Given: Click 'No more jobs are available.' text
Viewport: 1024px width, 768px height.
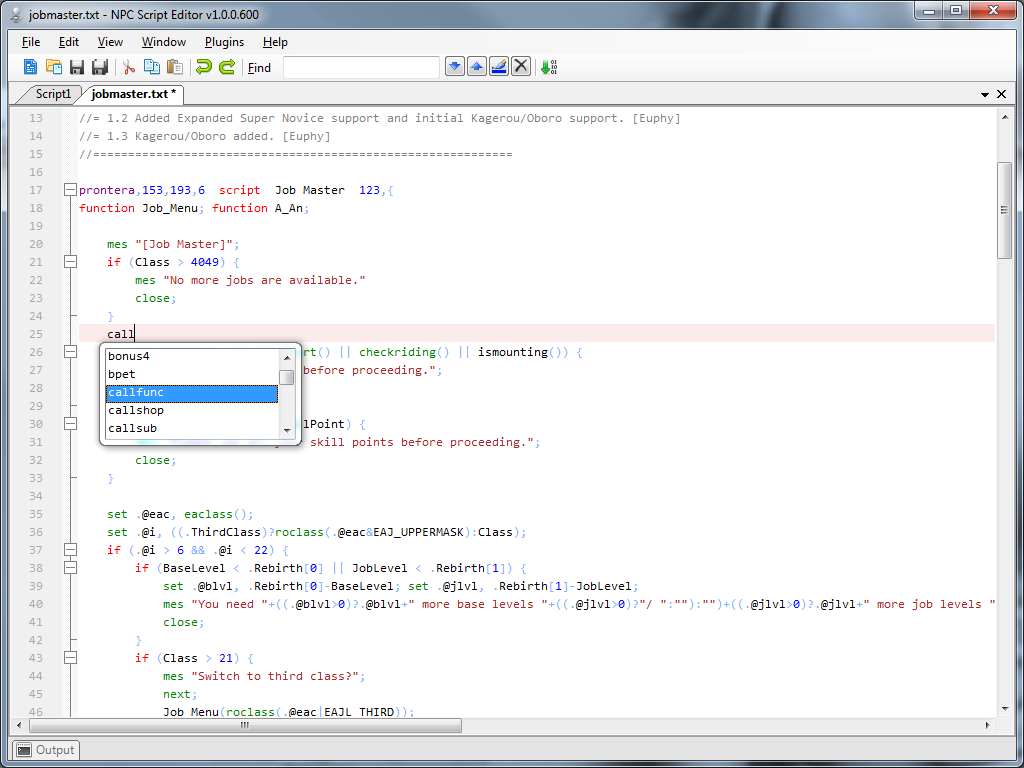Looking at the screenshot, I should click(264, 280).
